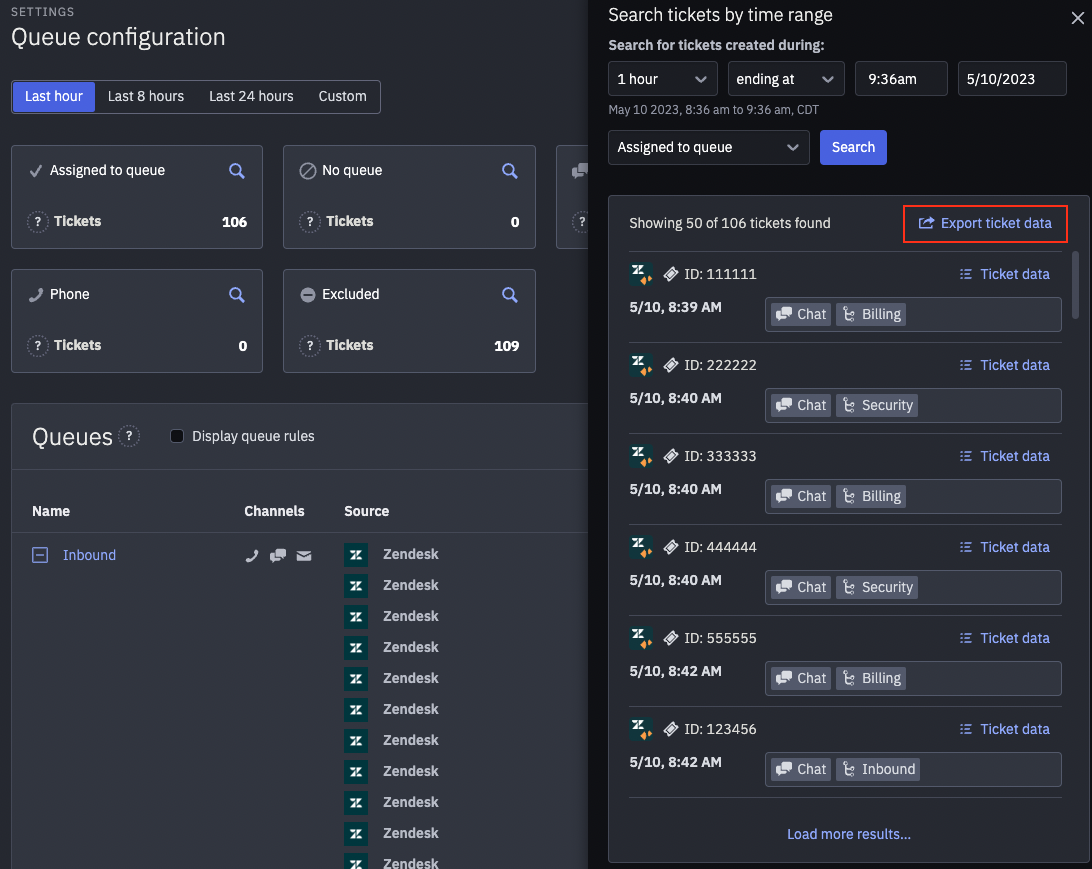Click the Inbound queue tag on ticket 123456
This screenshot has width=1092, height=869.
pos(878,769)
